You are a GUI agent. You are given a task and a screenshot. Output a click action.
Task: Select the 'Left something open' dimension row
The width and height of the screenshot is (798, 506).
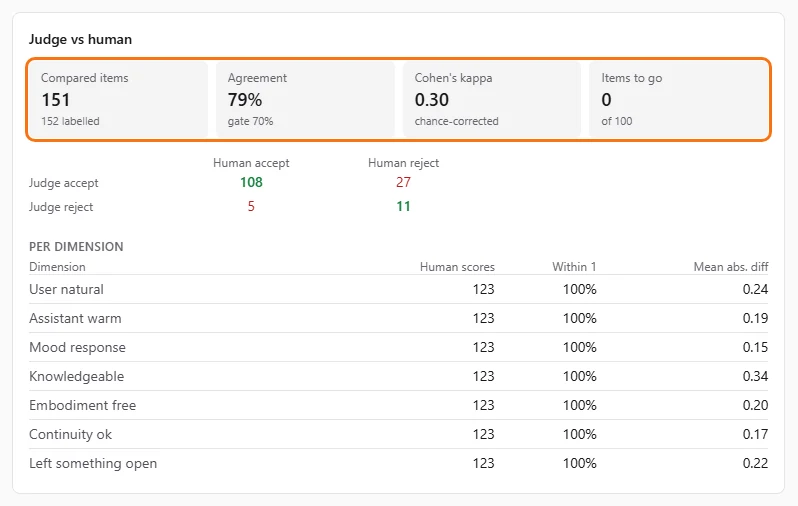coord(398,463)
